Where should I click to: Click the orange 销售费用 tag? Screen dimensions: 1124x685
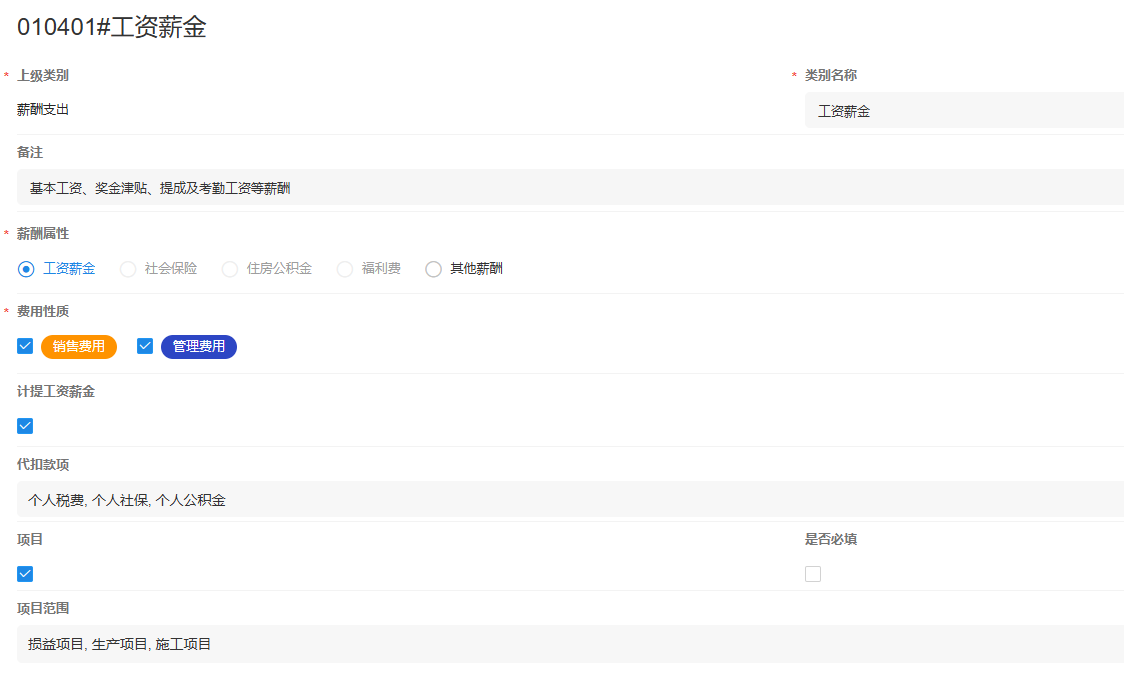[x=79, y=347]
